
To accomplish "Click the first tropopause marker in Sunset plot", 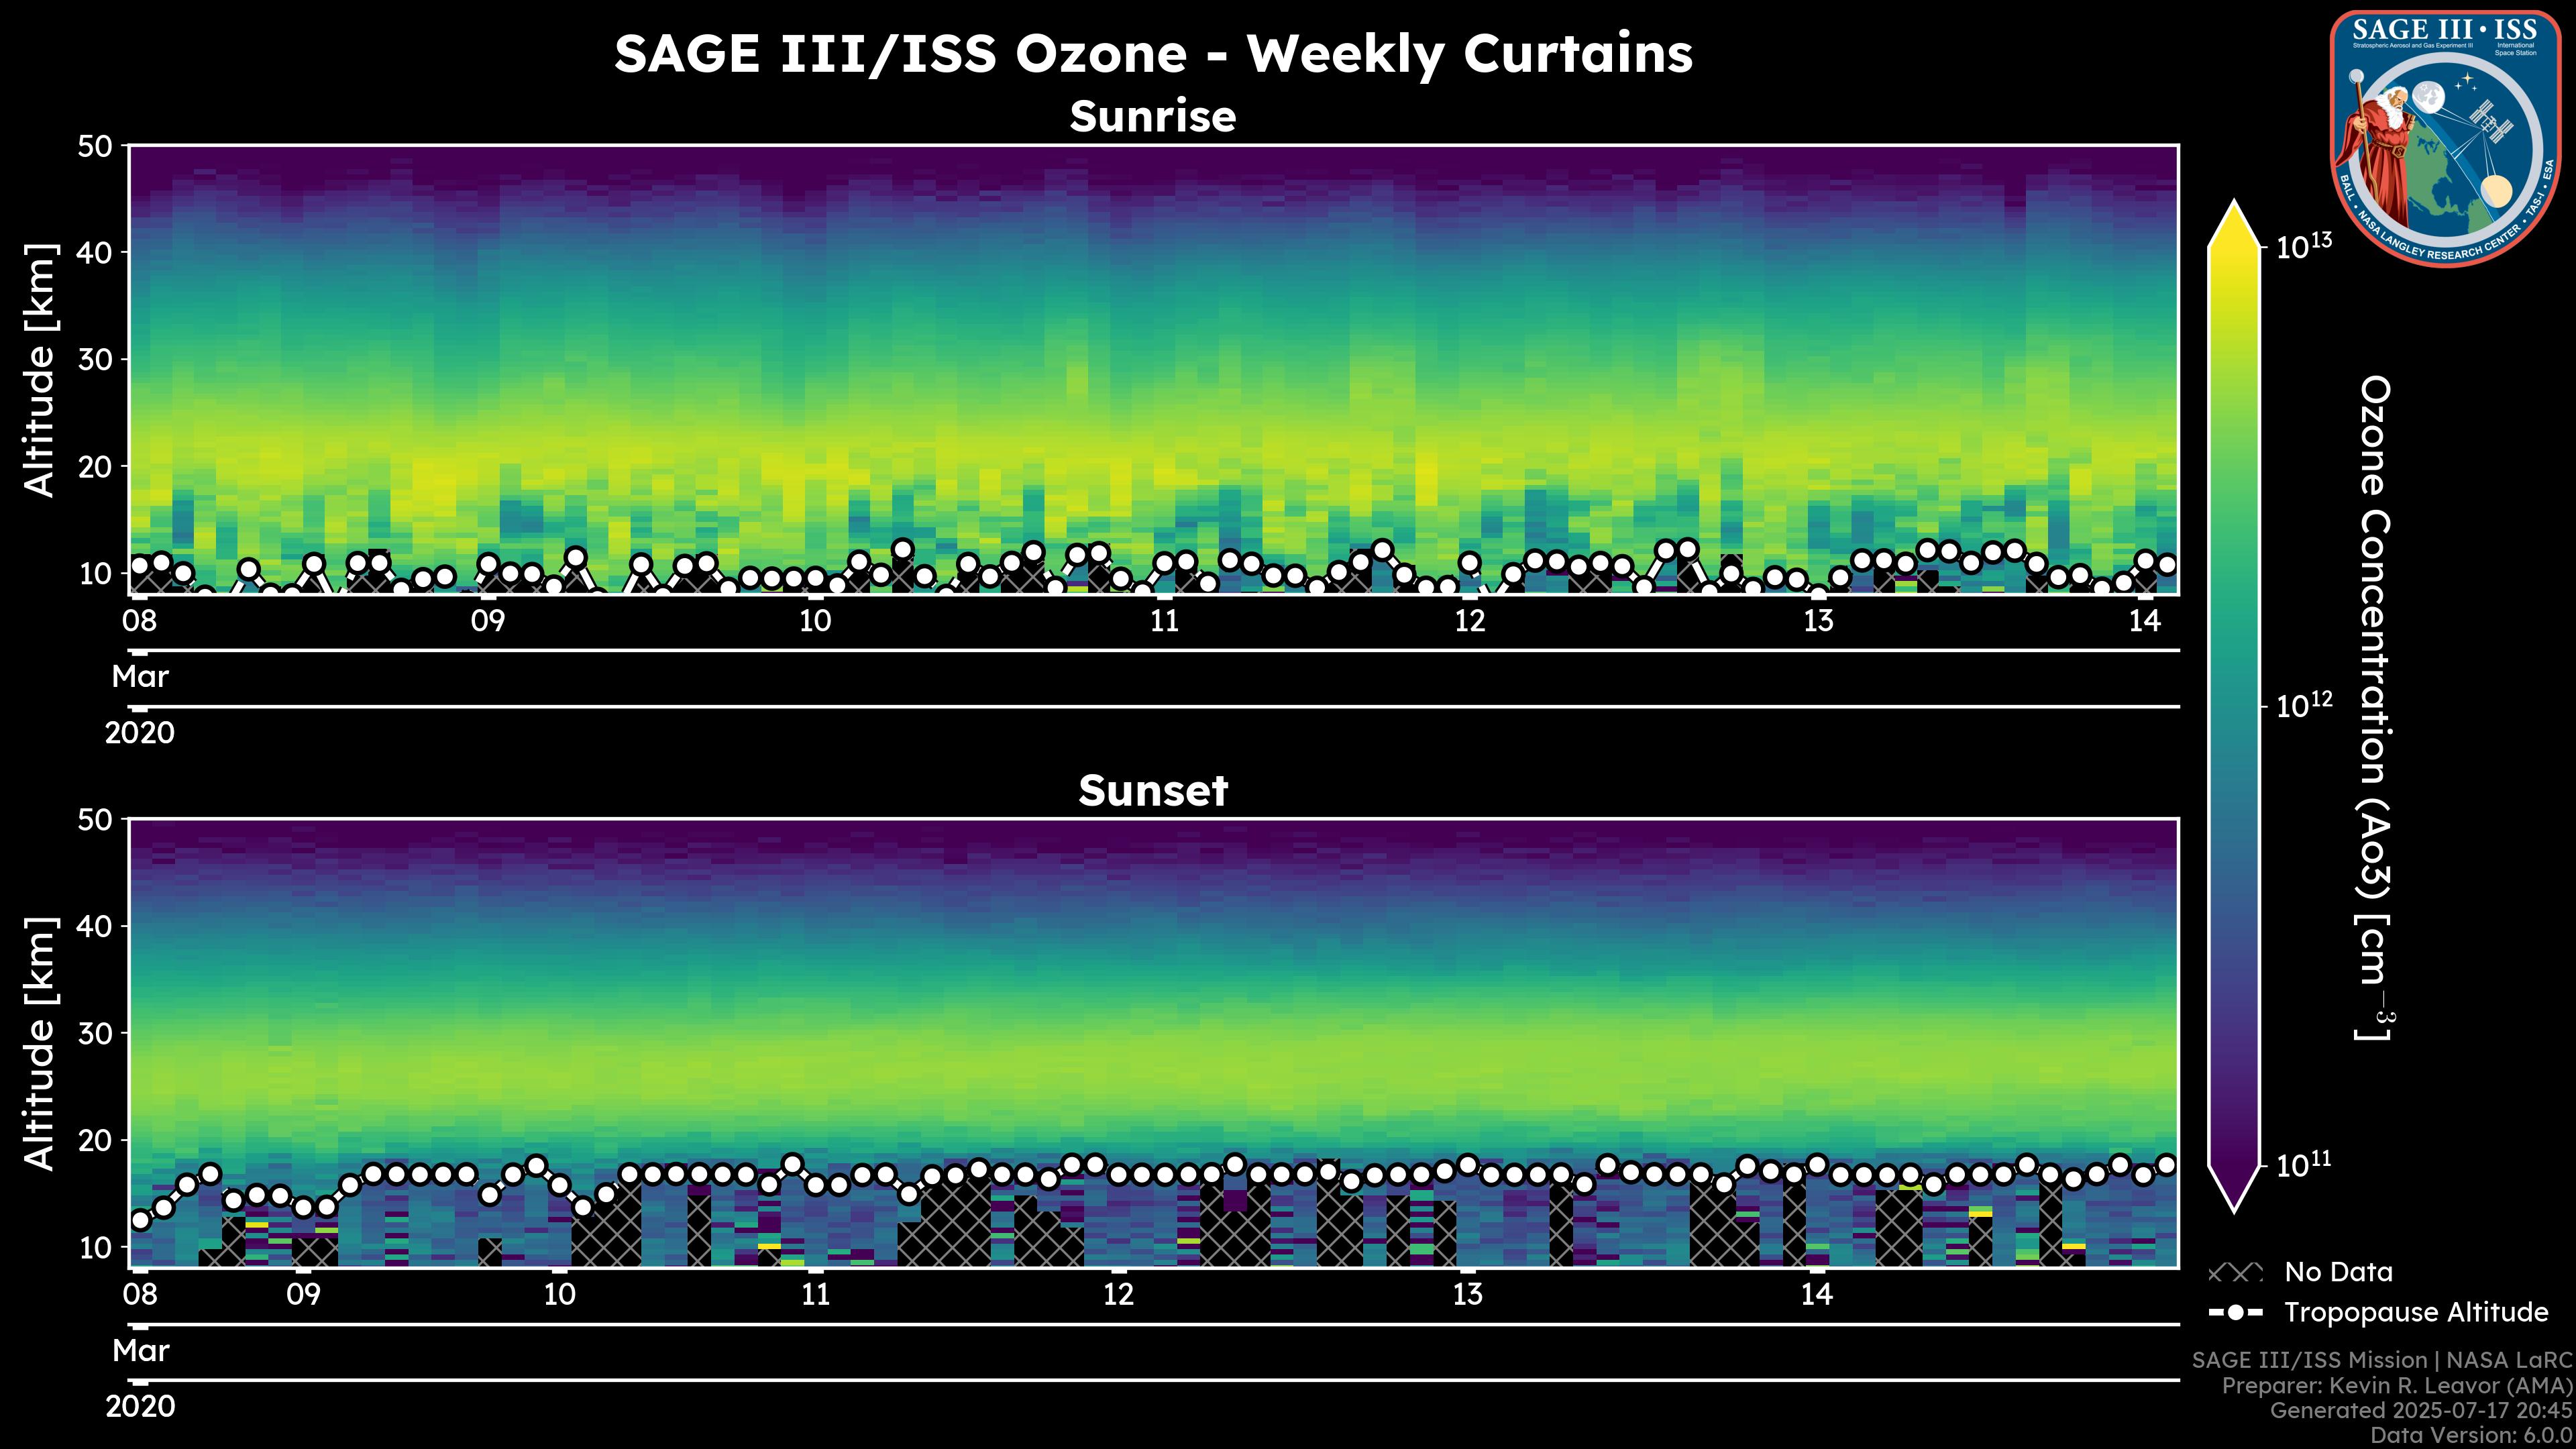I will [140, 1220].
